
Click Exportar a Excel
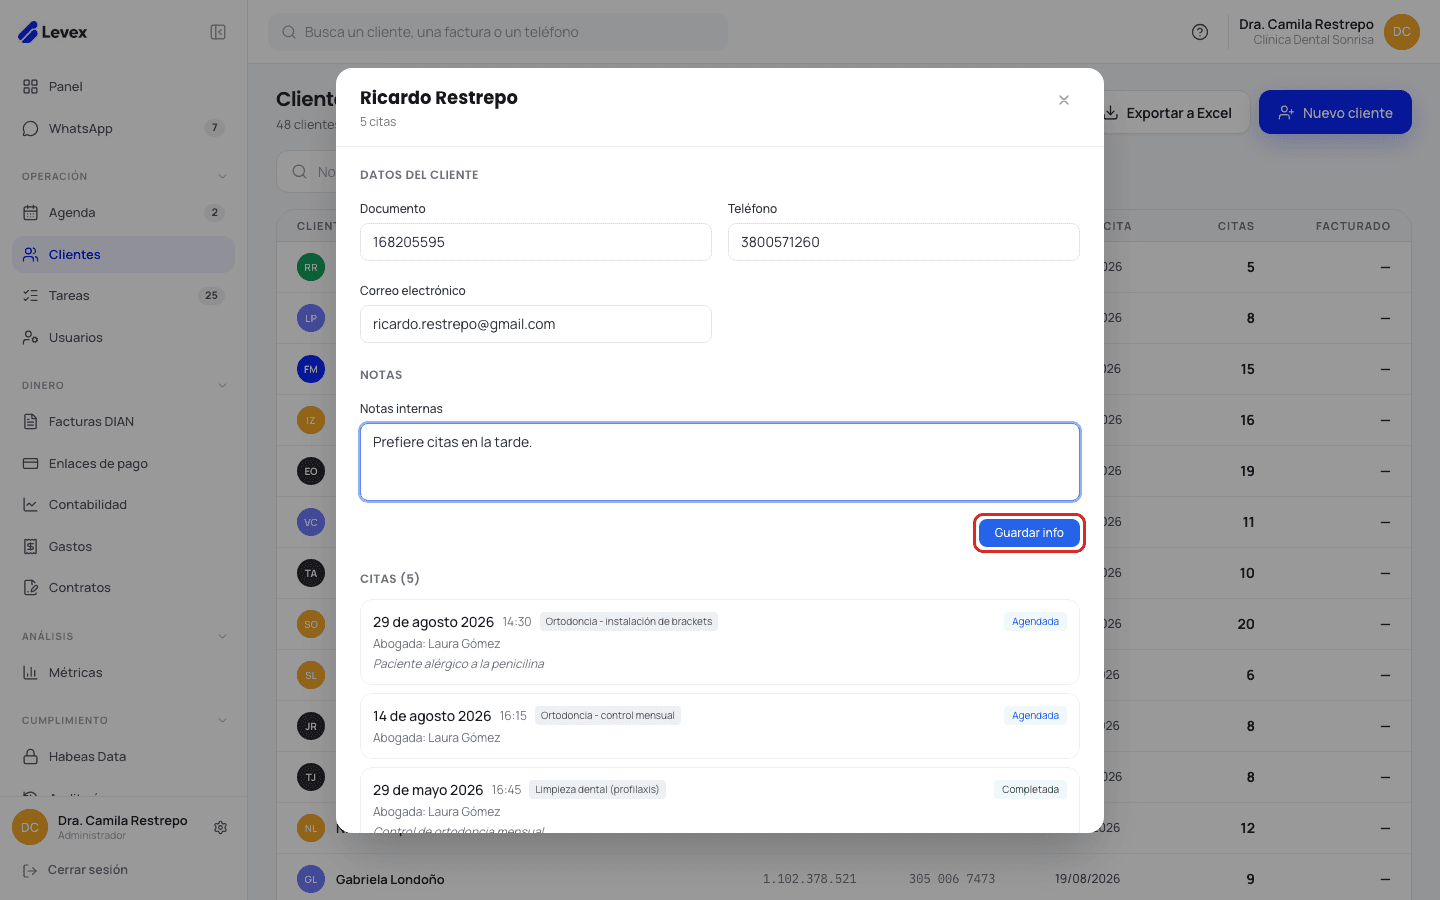coord(1168,112)
